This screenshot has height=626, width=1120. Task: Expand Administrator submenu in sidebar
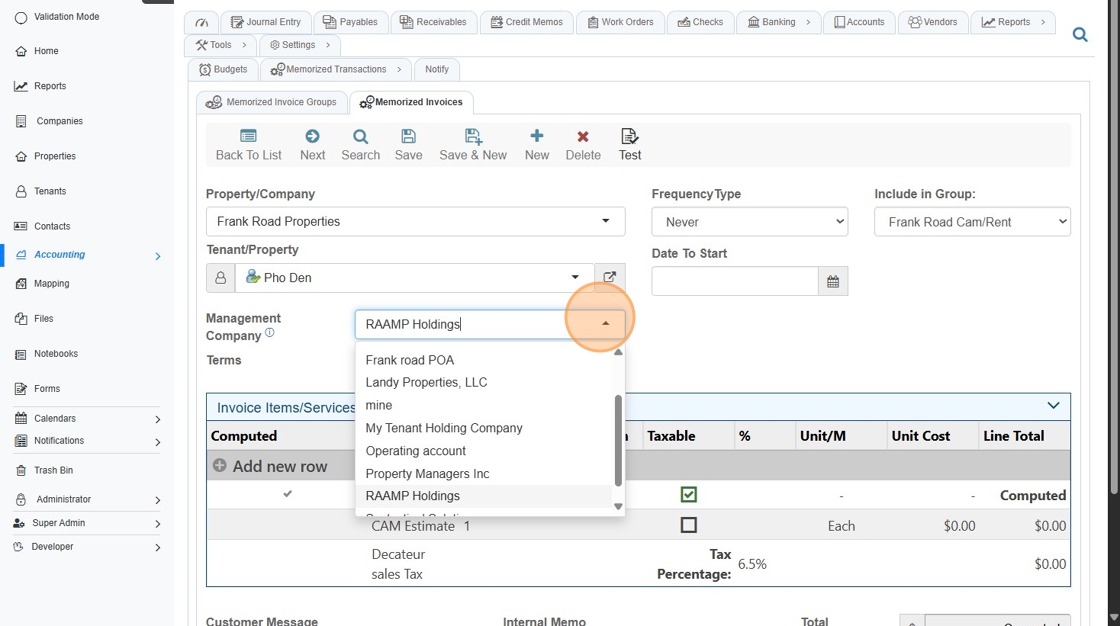click(158, 500)
